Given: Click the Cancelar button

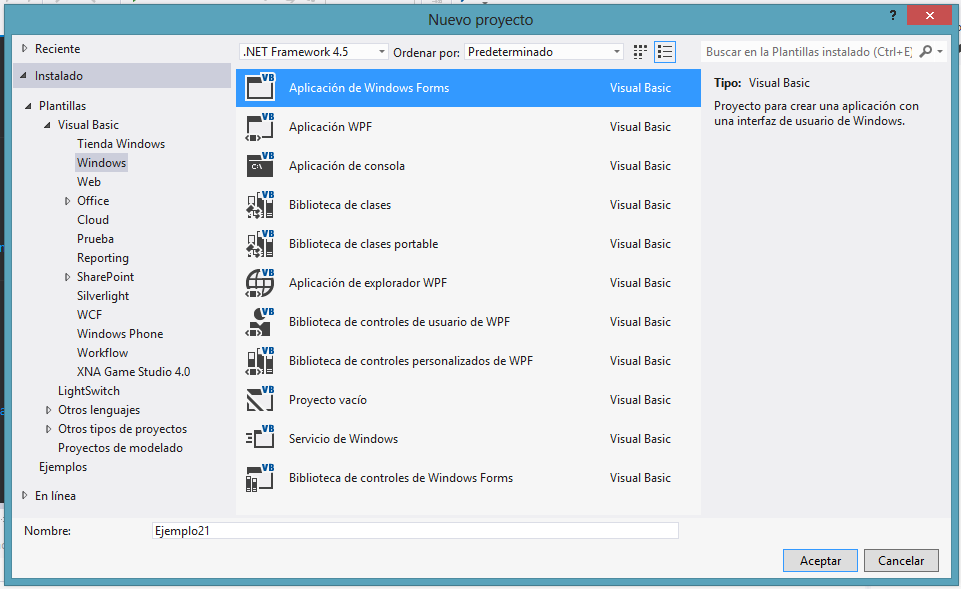Looking at the screenshot, I should pyautogui.click(x=901, y=560).
